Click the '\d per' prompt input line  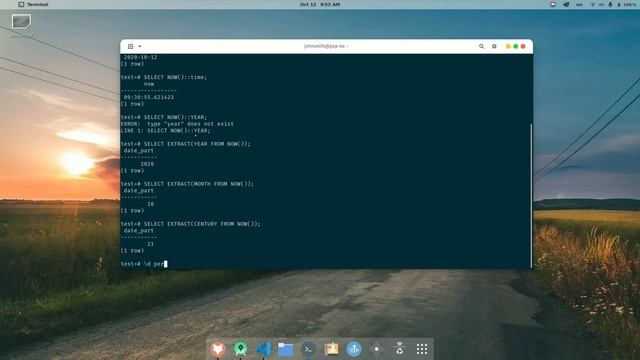pos(144,264)
